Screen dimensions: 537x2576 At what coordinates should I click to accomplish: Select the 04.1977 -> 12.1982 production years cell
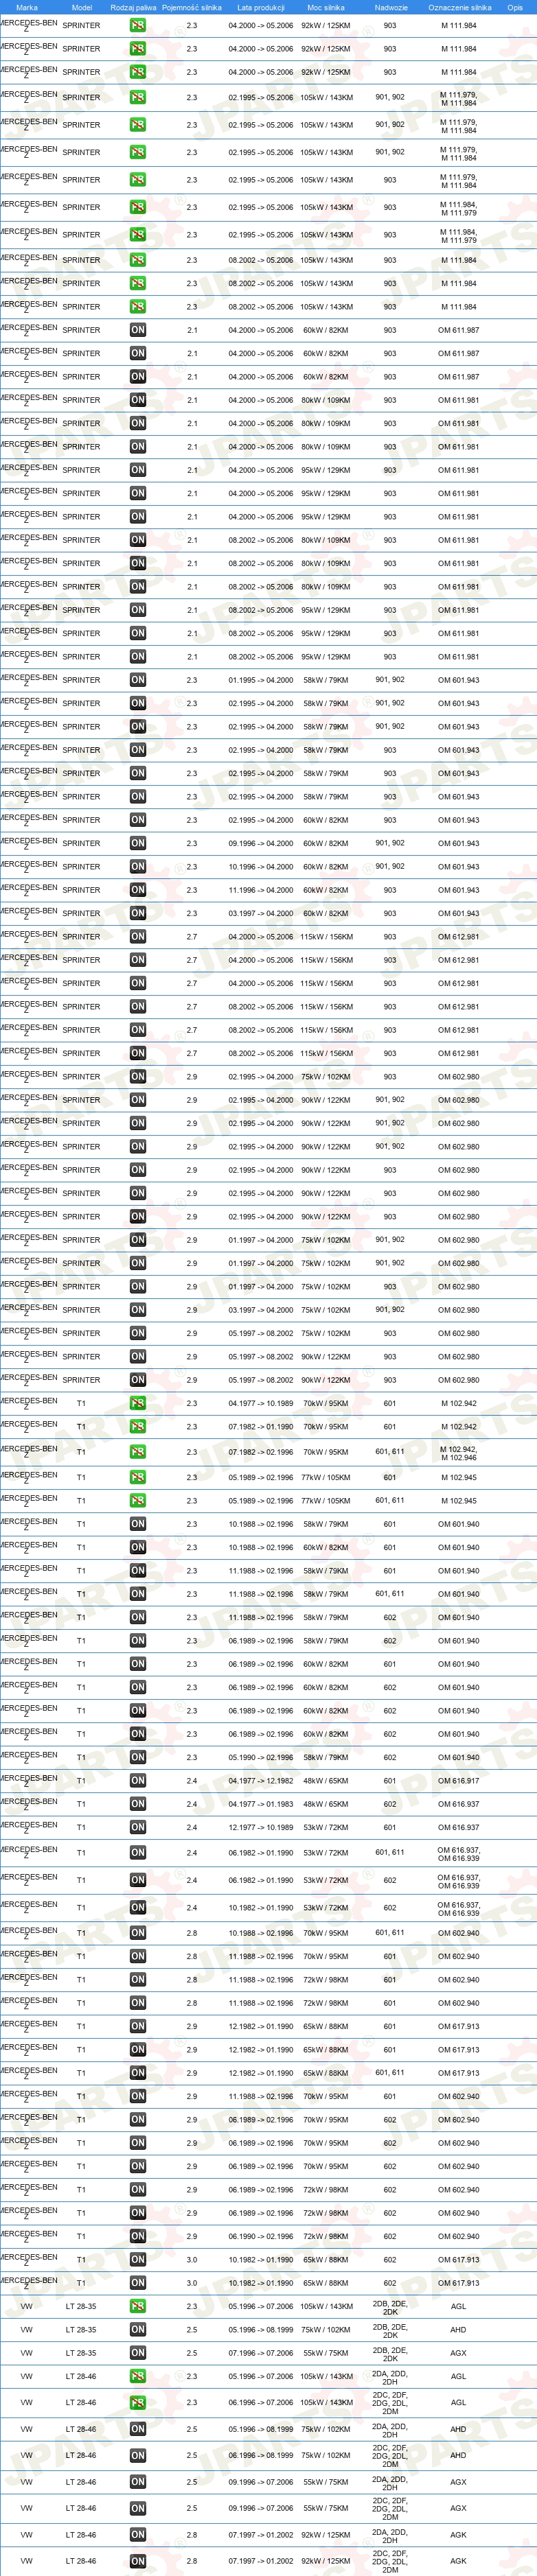pyautogui.click(x=261, y=1781)
